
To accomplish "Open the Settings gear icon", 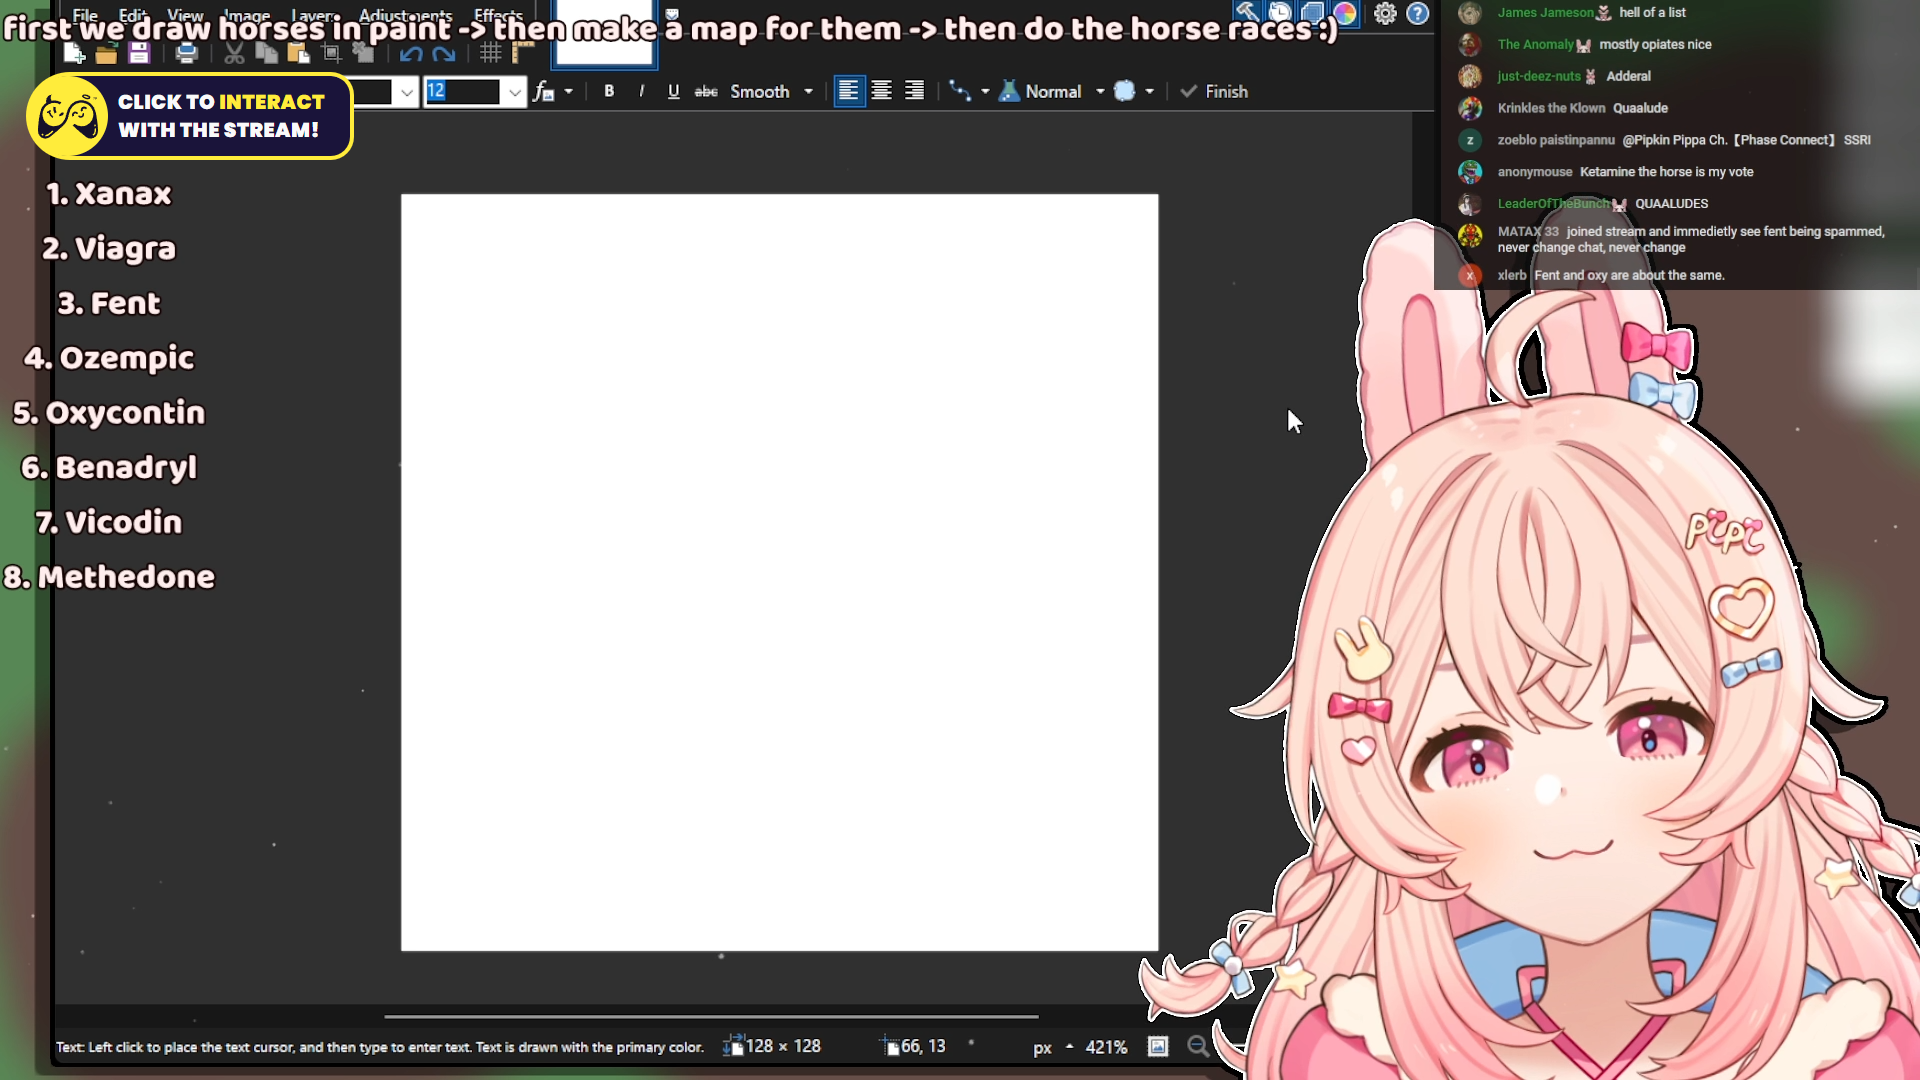I will pyautogui.click(x=1385, y=14).
